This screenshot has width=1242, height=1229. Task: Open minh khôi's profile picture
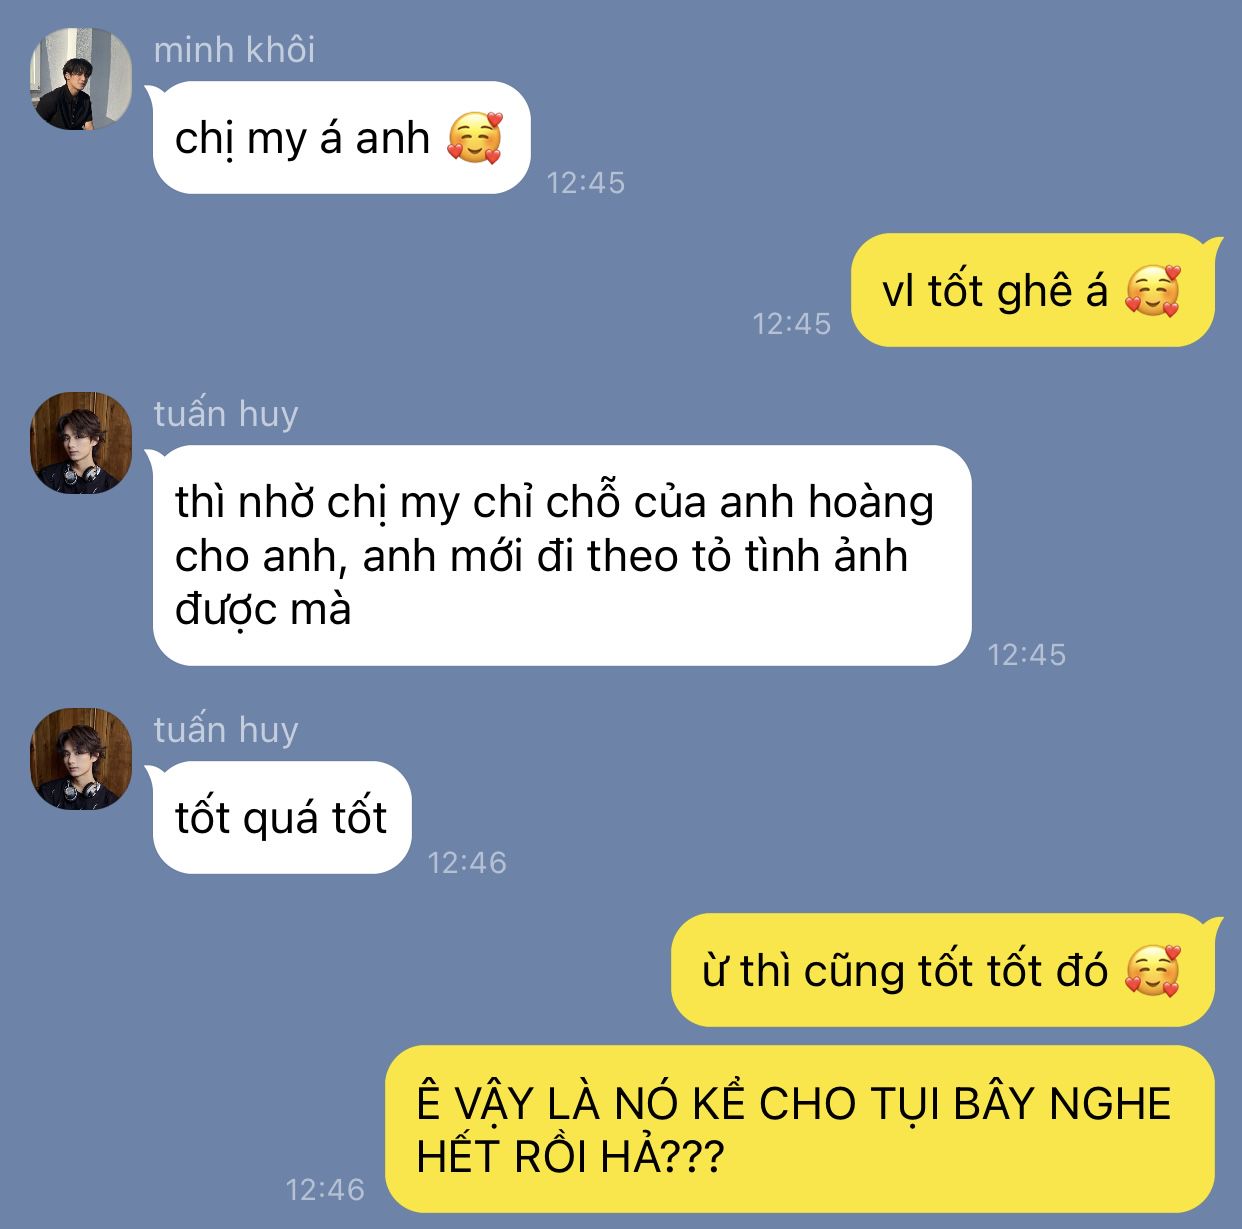coord(81,79)
